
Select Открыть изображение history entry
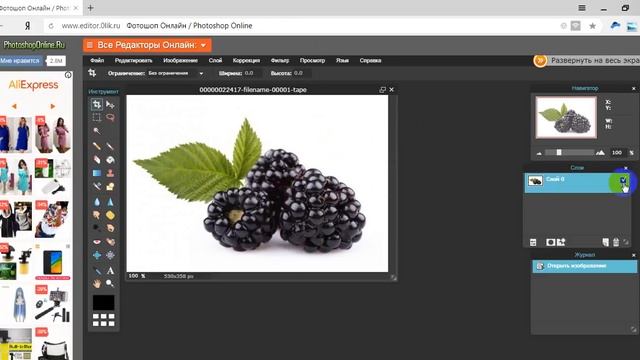584,266
